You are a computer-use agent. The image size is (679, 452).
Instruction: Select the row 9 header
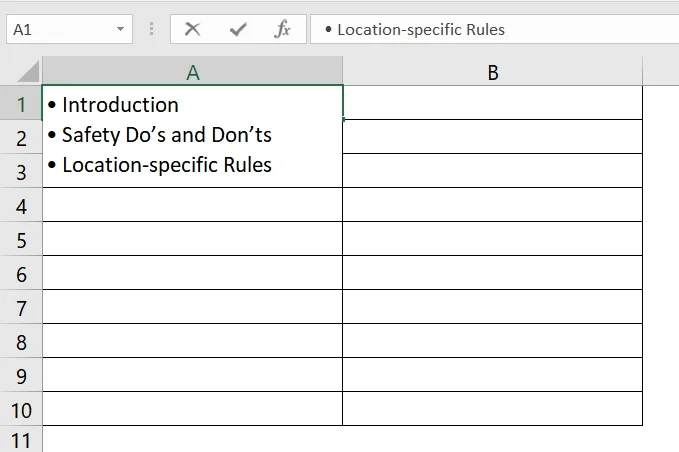coord(21,375)
